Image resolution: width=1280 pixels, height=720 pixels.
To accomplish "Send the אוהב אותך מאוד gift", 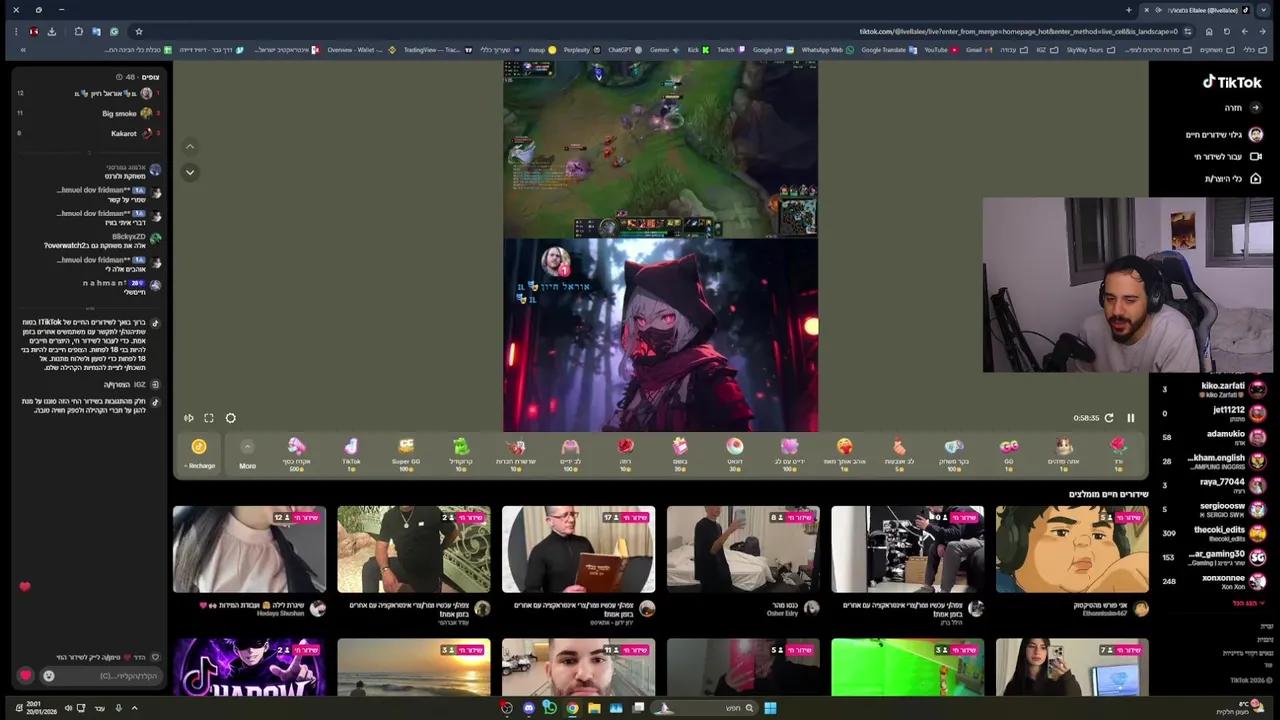I will (844, 454).
